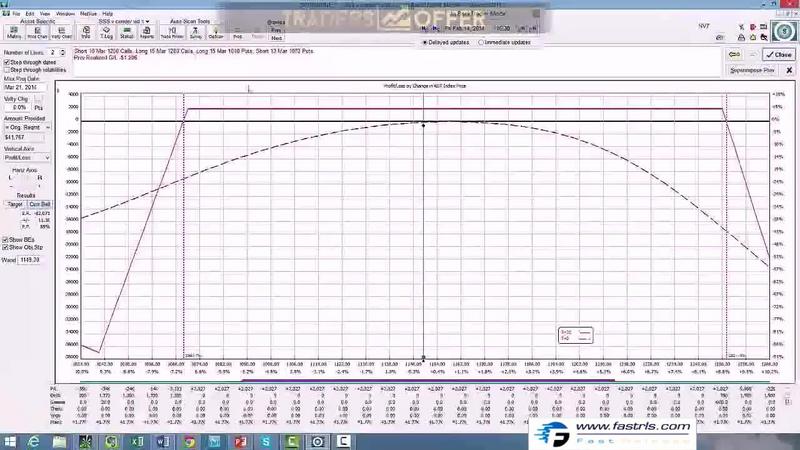Click the black X icon beside Superimpose Plot
The width and height of the screenshot is (800, 450).
coord(789,70)
